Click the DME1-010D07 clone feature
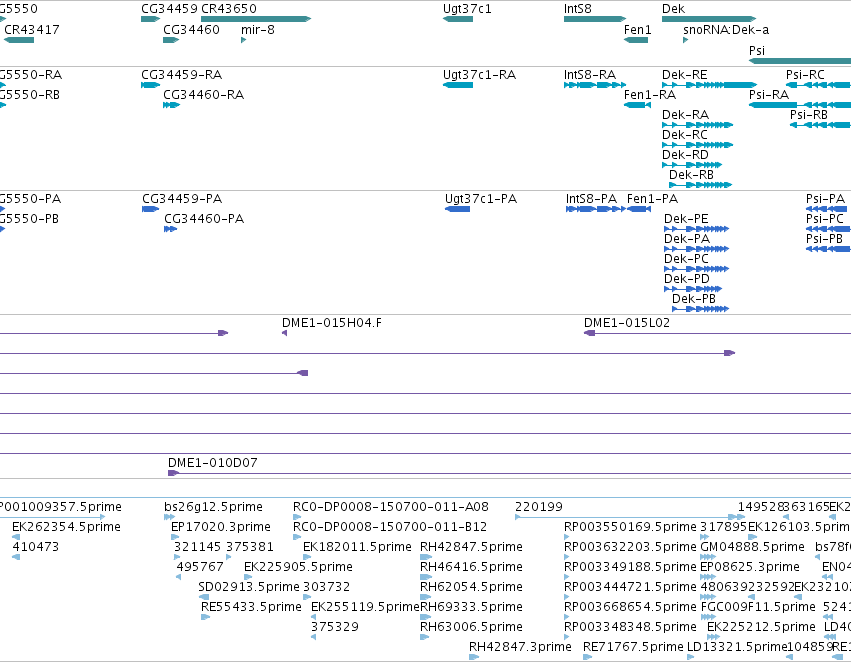 coord(509,473)
